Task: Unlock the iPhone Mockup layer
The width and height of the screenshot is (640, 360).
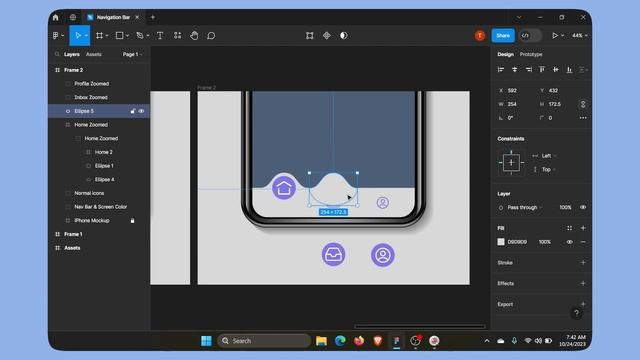Action: pos(132,221)
